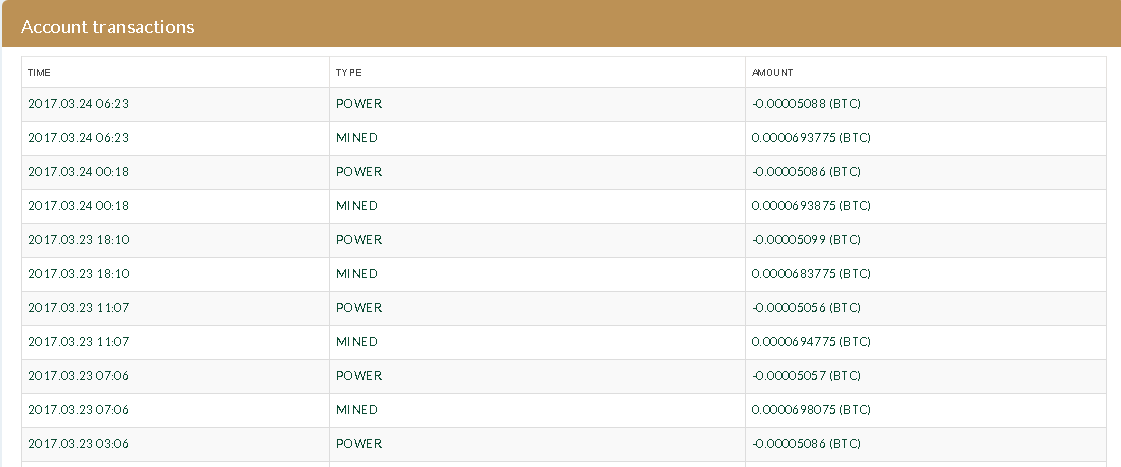The height and width of the screenshot is (467, 1121).
Task: Select the 2017.03.23 11:07 MINED timestamp
Action: pos(79,342)
